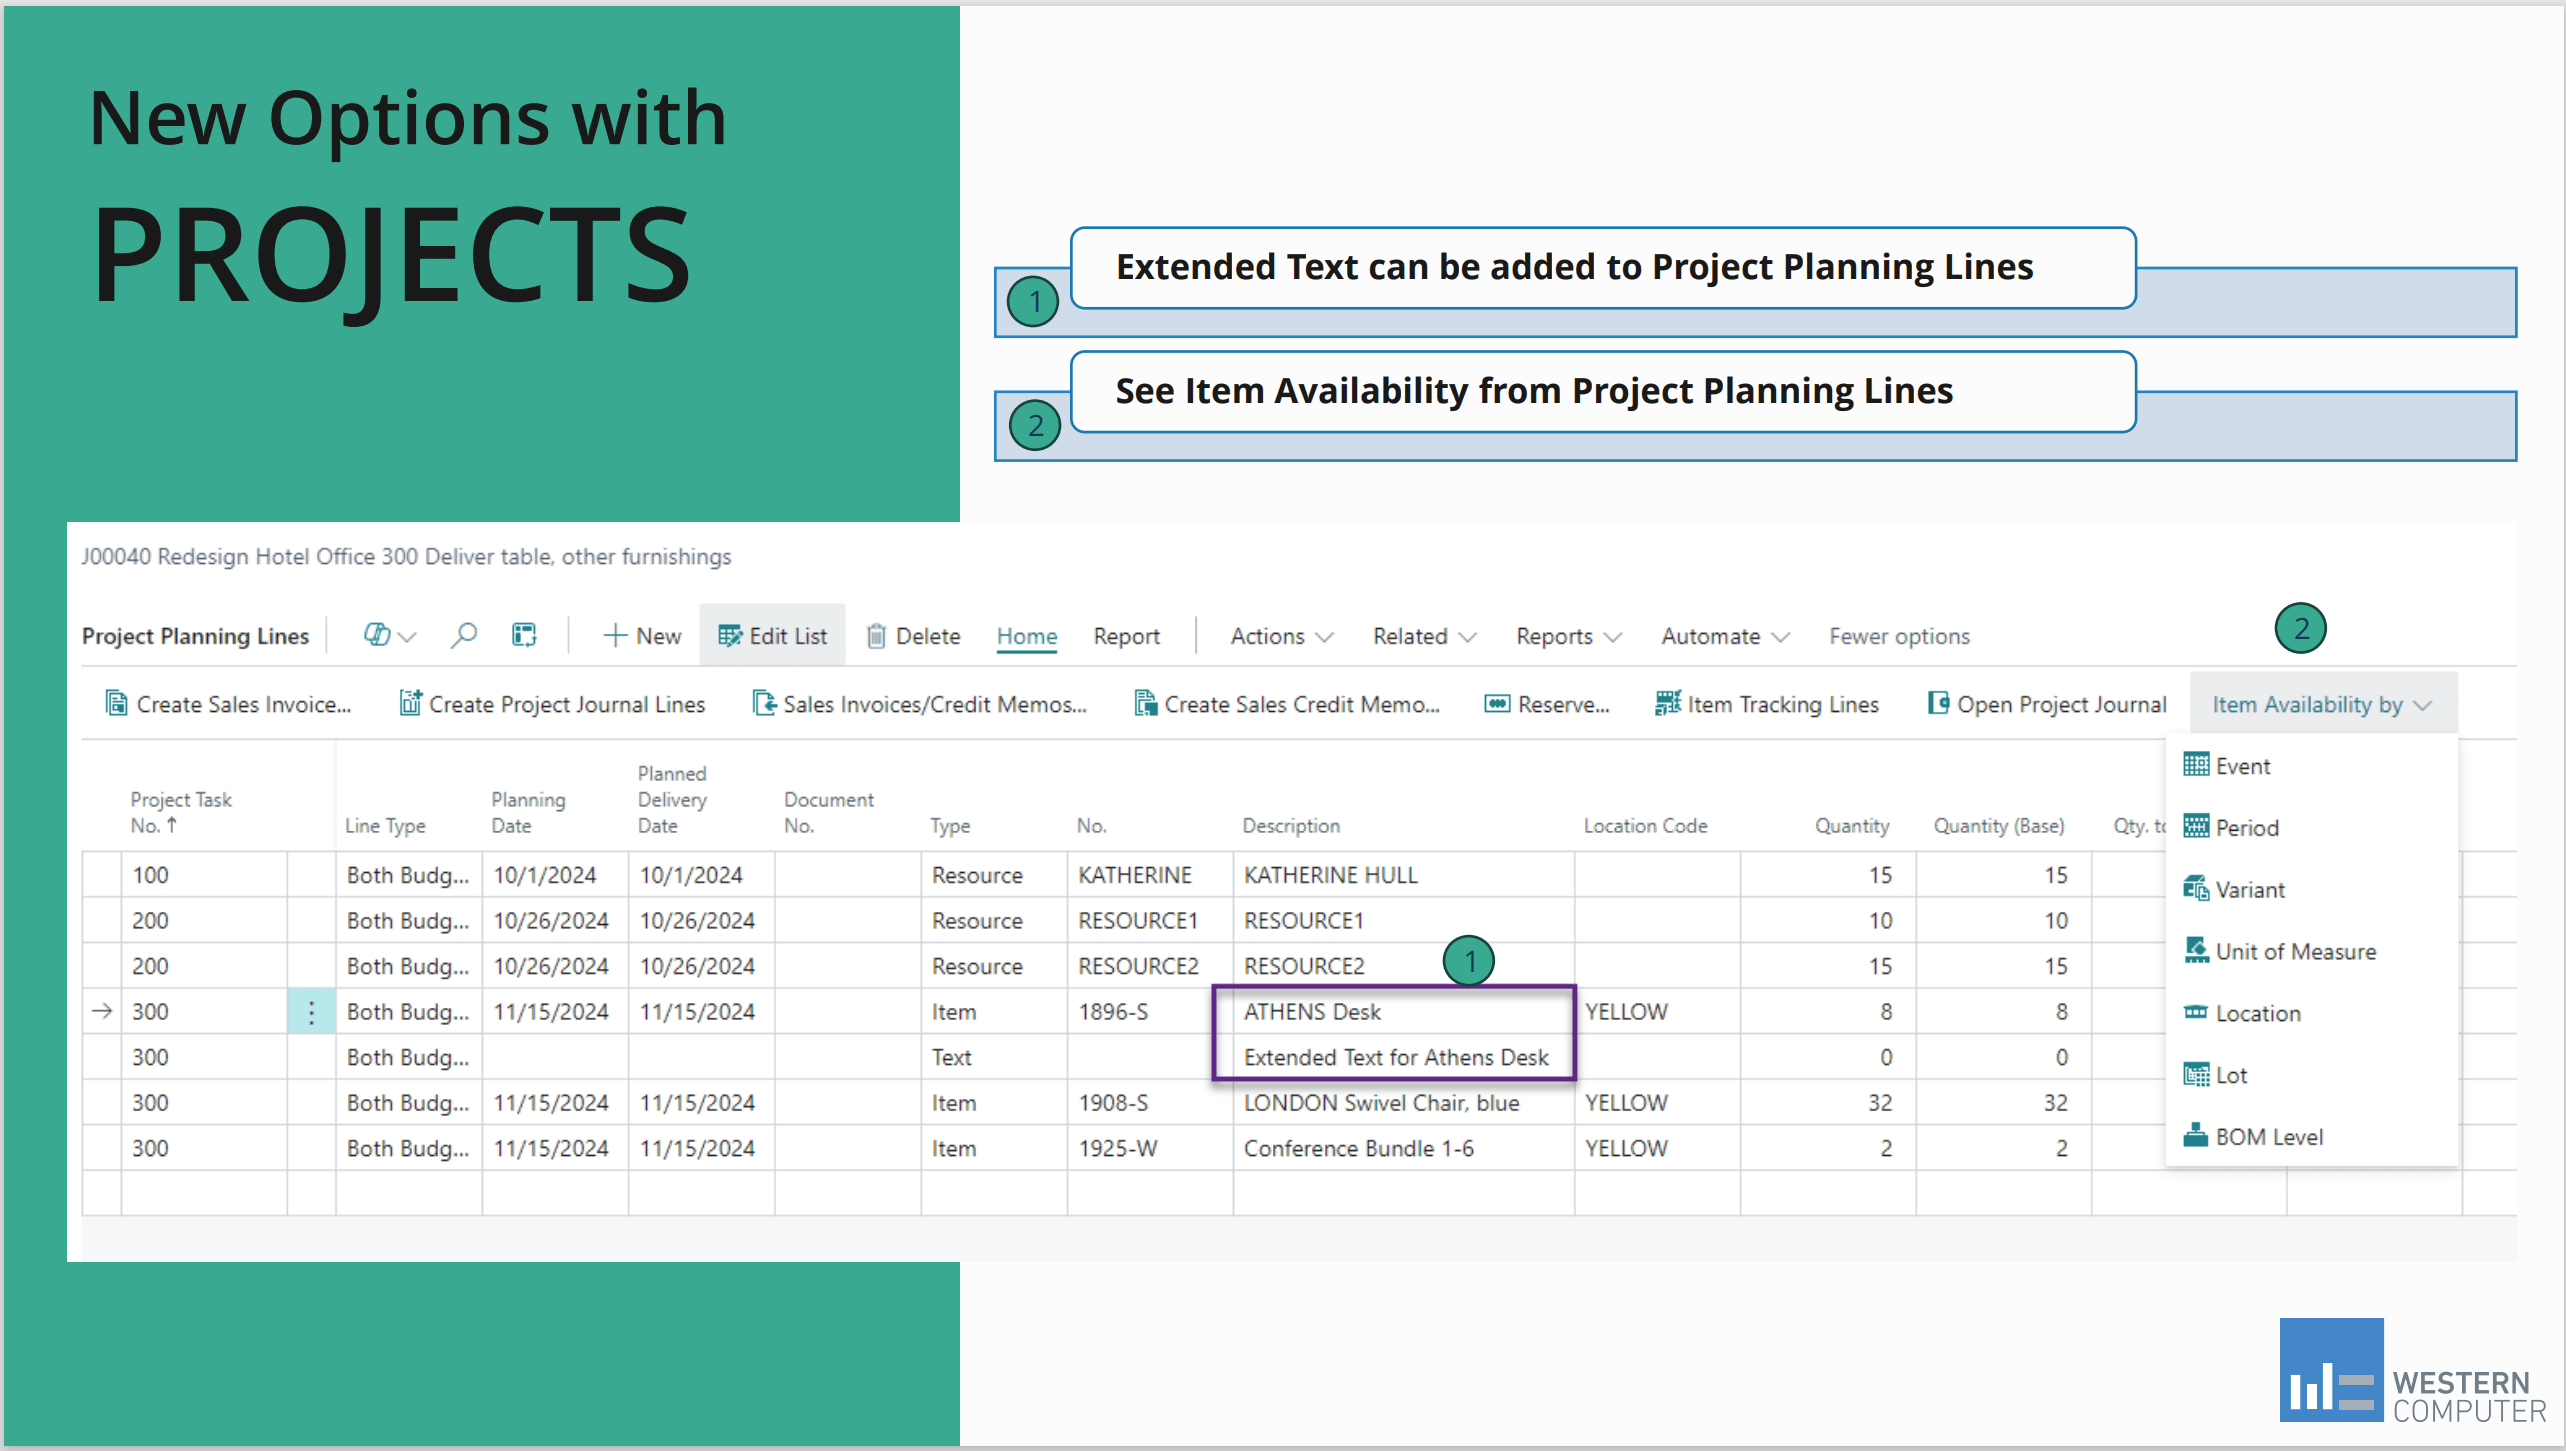Click KATHERINE HULL description cell
This screenshot has width=2566, height=1451.
(x=1403, y=875)
